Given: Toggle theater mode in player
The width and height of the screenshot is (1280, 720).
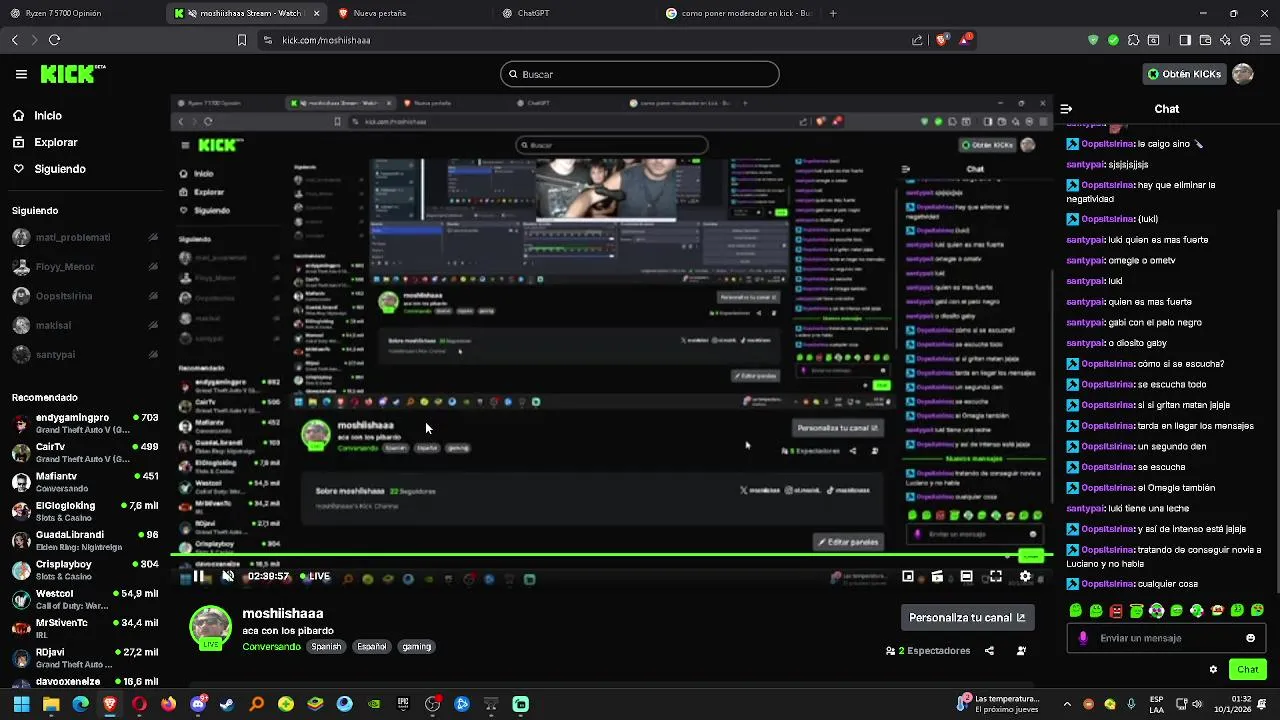Looking at the screenshot, I should click(966, 576).
